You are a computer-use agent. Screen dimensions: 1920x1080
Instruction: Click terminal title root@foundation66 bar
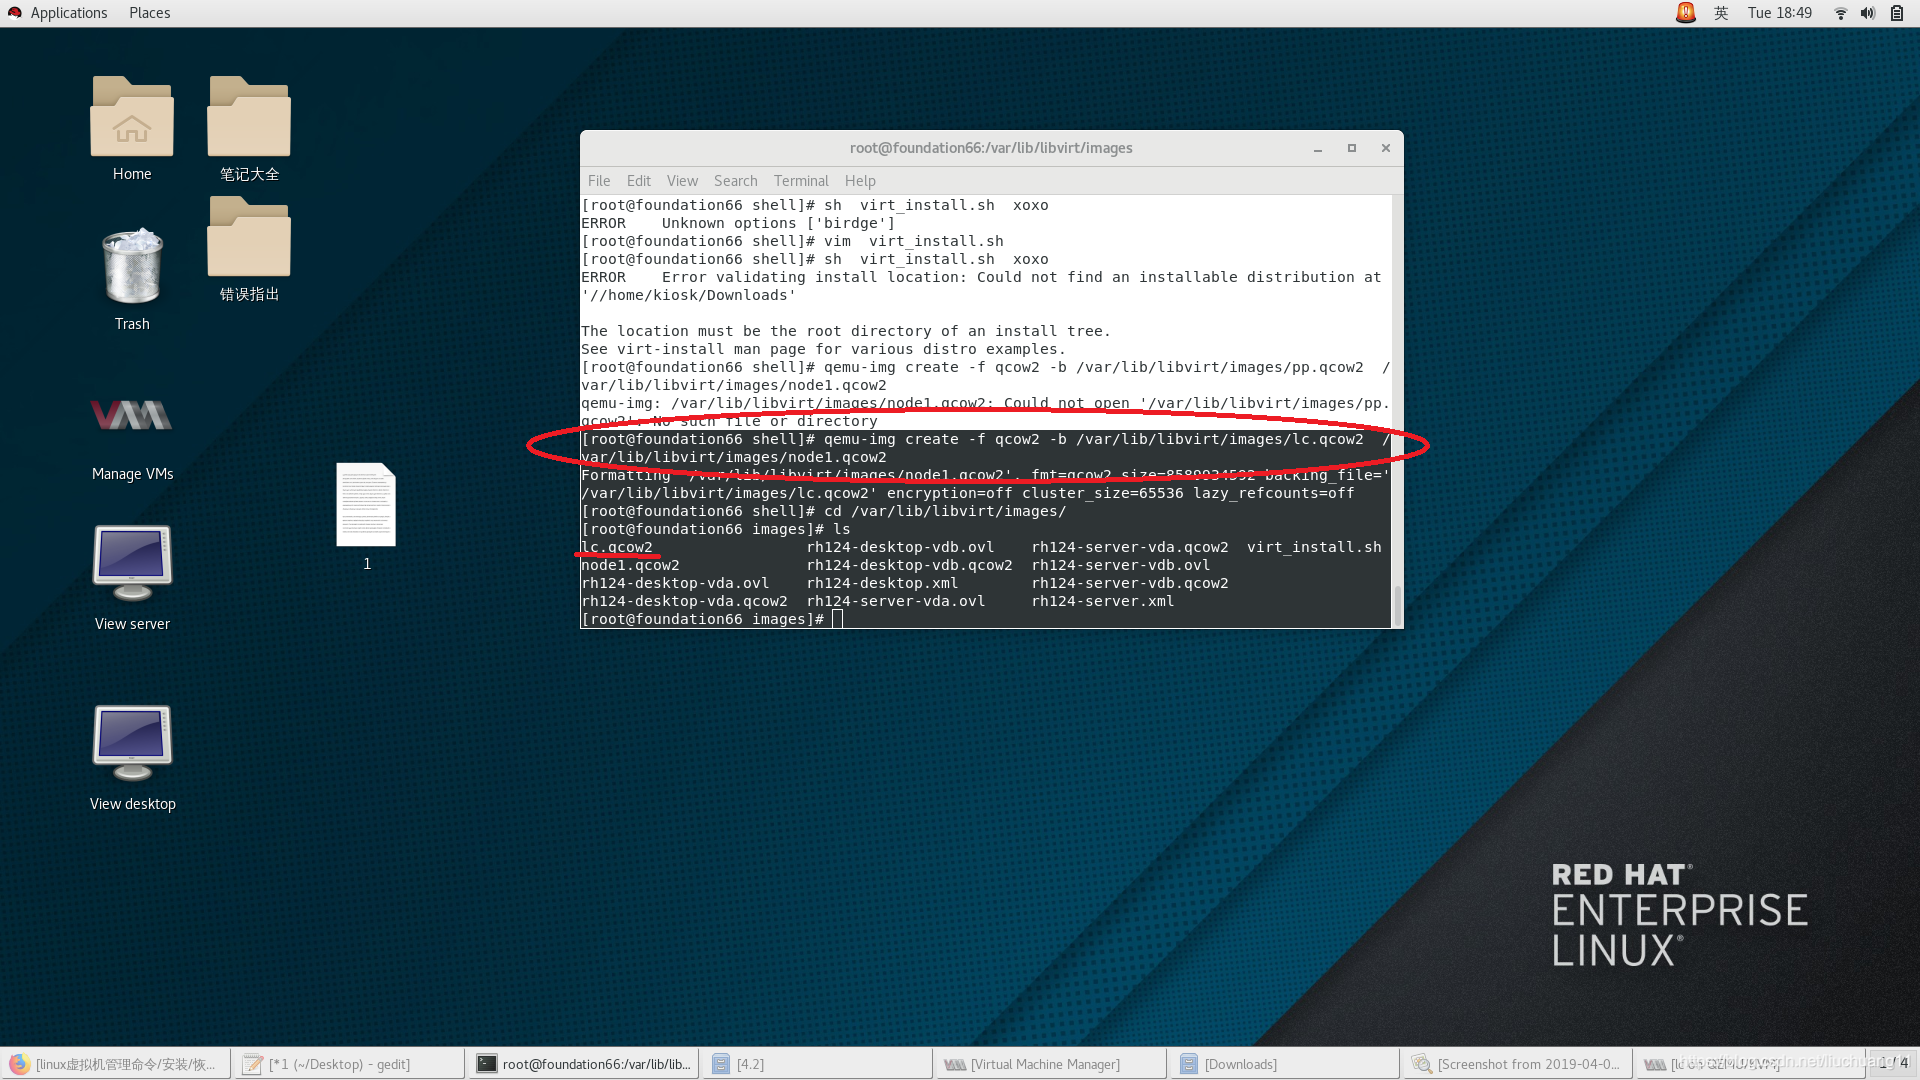(991, 148)
